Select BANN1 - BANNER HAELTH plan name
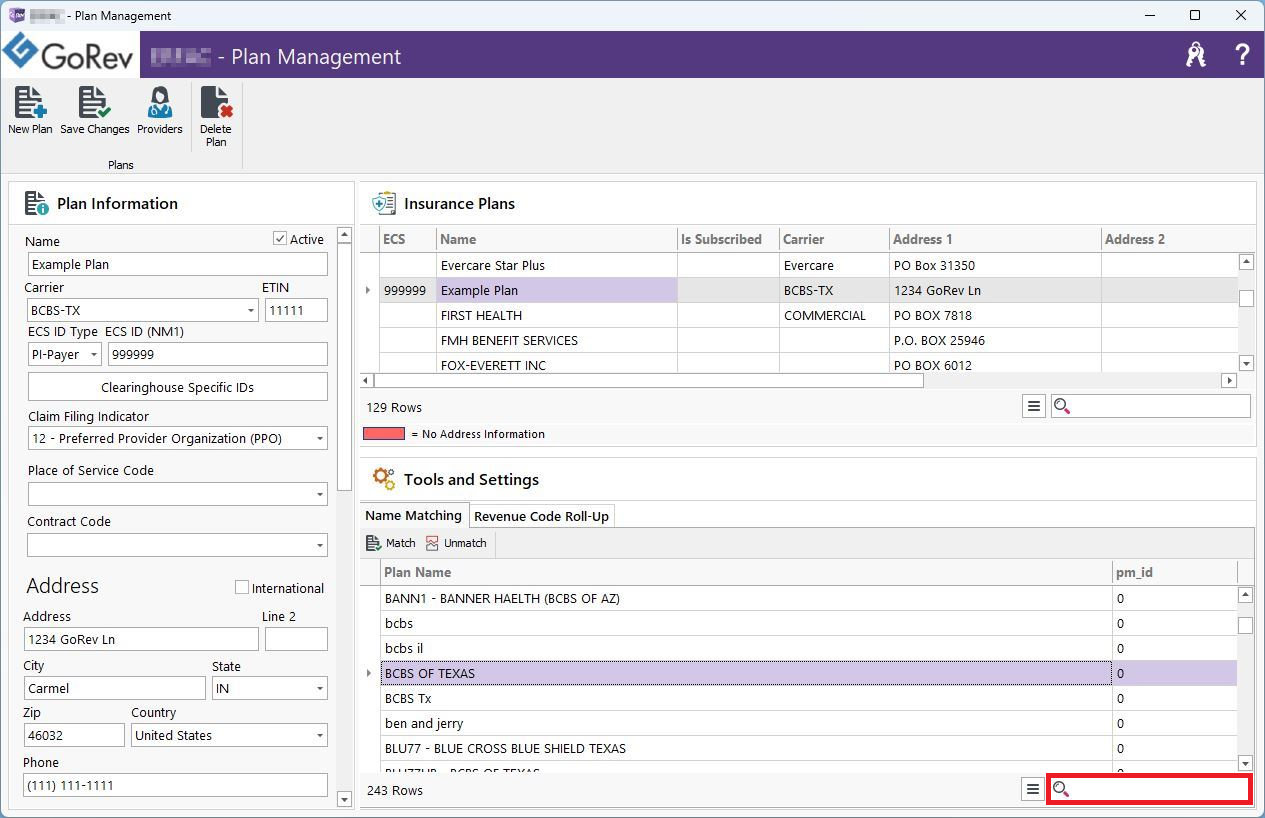The width and height of the screenshot is (1265, 818). 746,598
